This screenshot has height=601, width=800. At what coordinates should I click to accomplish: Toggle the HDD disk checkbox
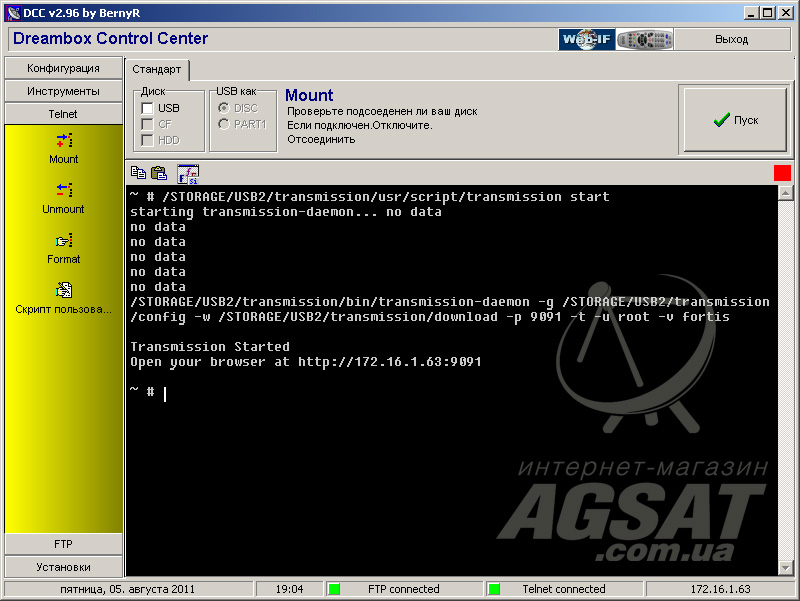(x=147, y=140)
